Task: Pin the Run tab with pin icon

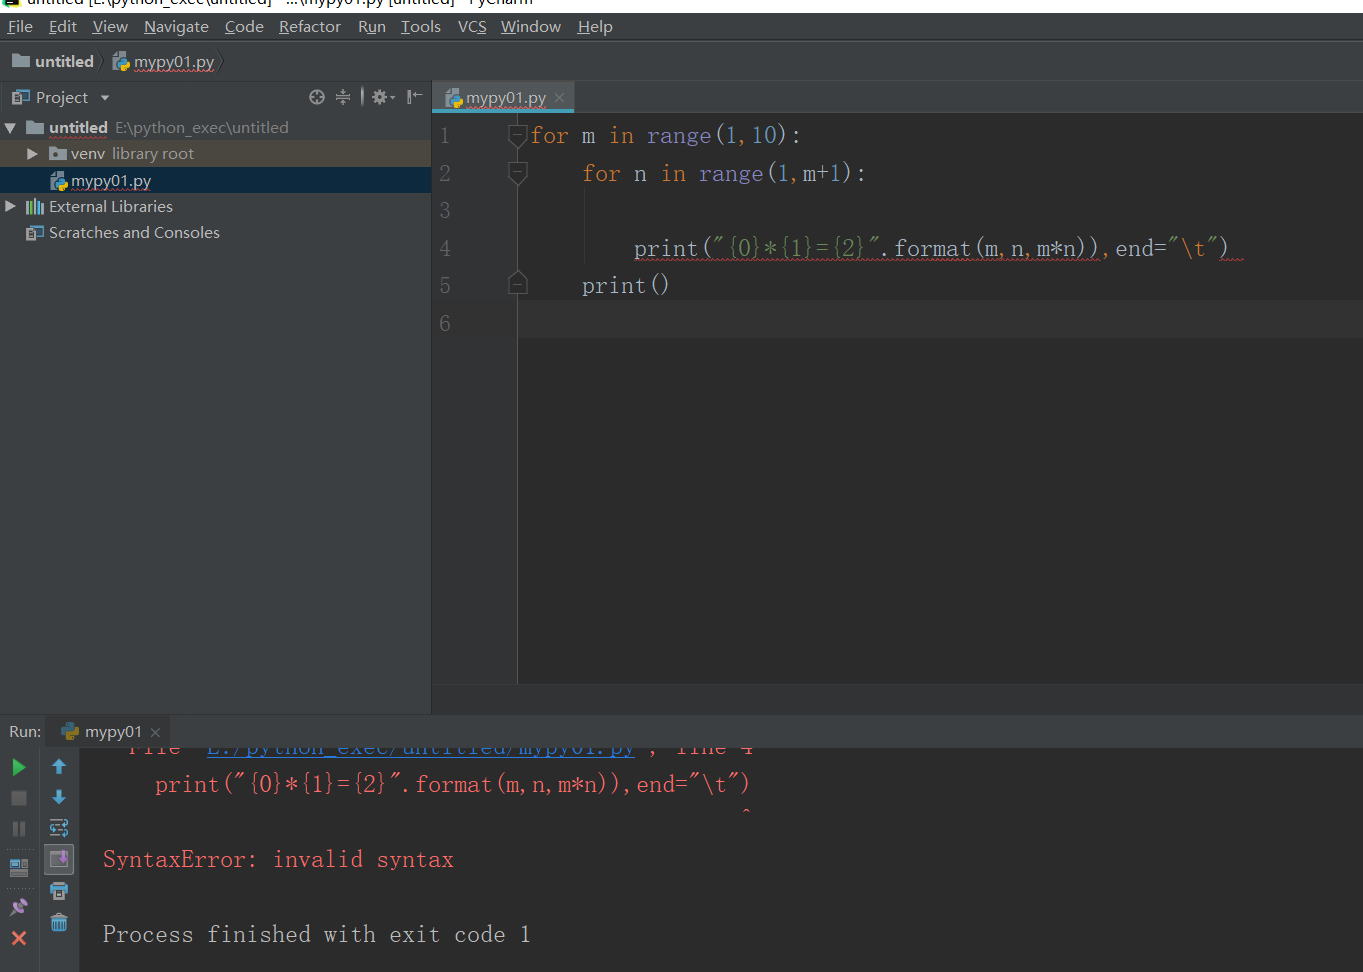Action: (19, 907)
